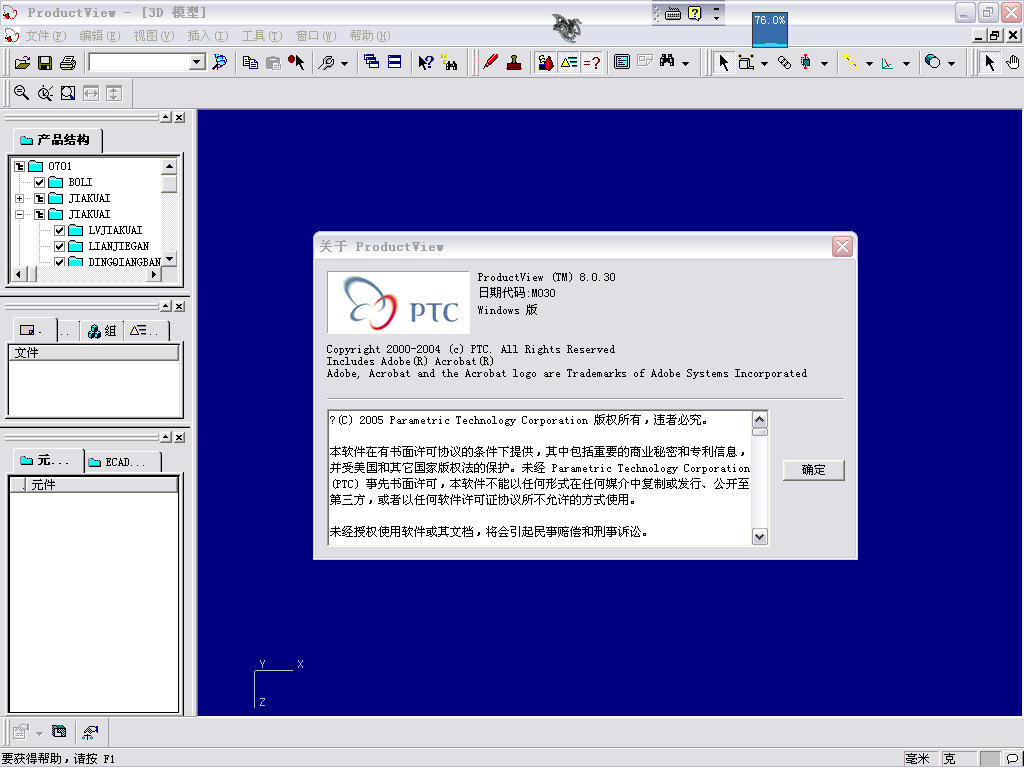Click the context help cursor icon
1024x768 pixels.
pos(426,63)
